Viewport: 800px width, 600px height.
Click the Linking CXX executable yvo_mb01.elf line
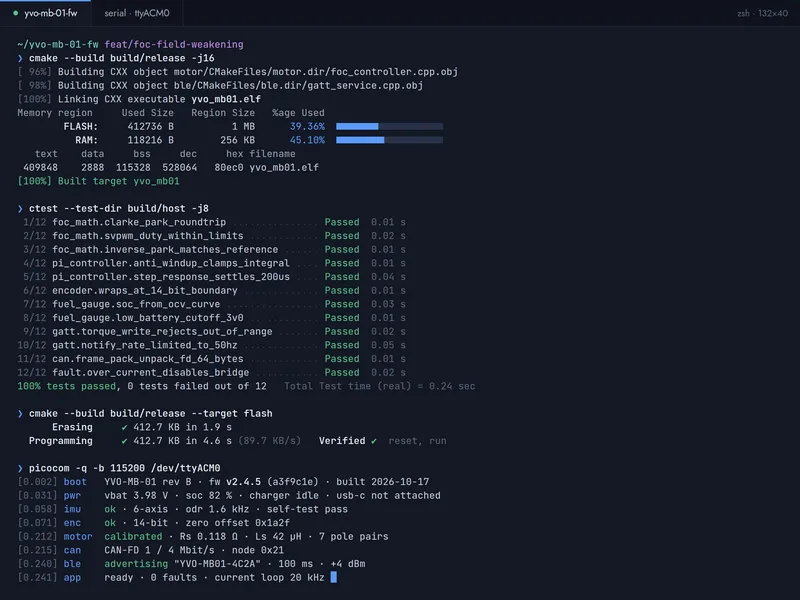139,99
